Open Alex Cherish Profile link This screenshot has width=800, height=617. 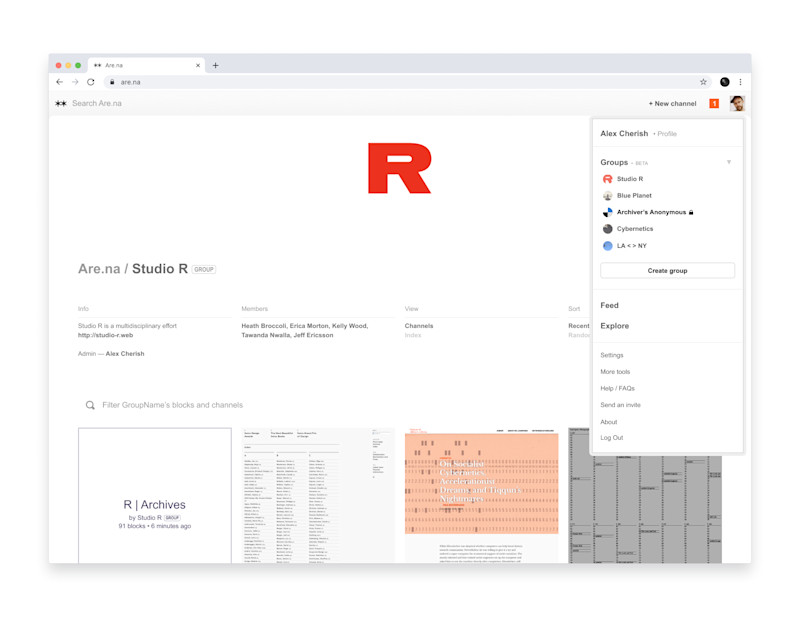point(667,134)
